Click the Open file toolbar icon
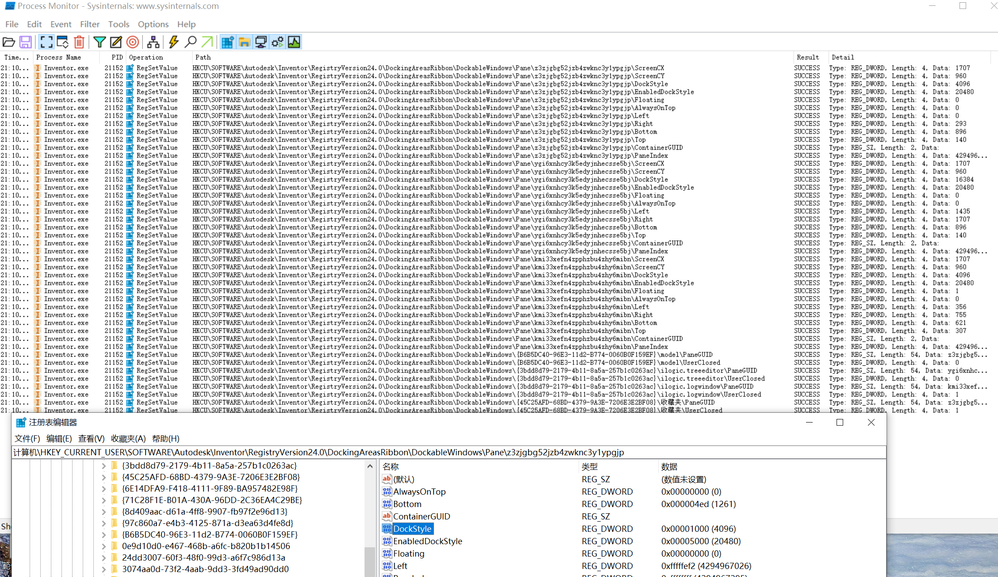This screenshot has width=998, height=577. click(9, 43)
